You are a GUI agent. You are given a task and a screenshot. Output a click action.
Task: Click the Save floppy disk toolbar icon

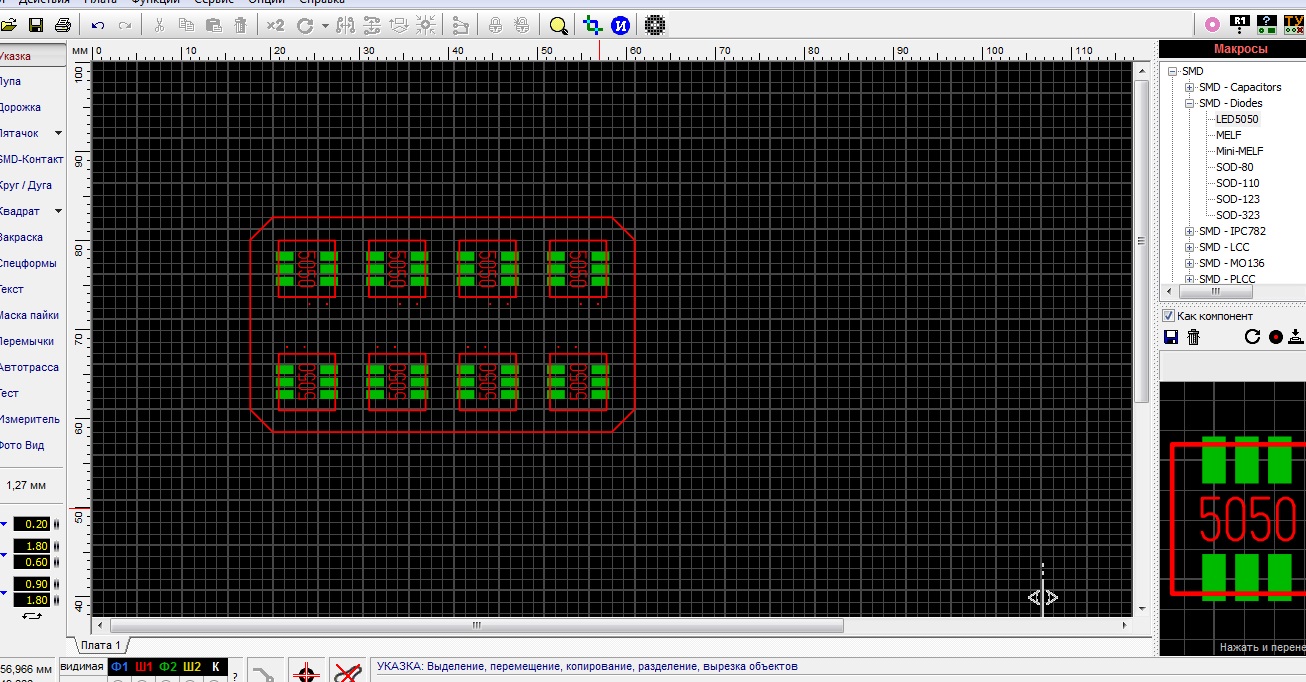click(36, 25)
